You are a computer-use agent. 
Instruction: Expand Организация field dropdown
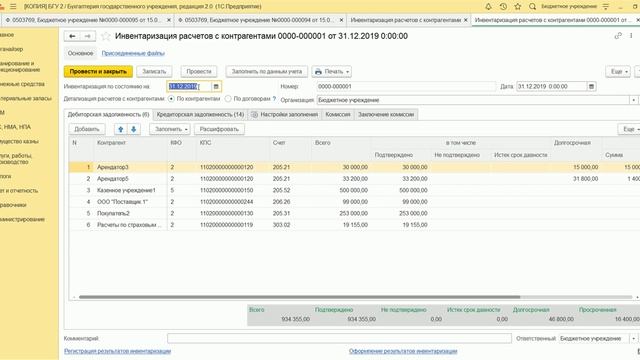[x=633, y=100]
